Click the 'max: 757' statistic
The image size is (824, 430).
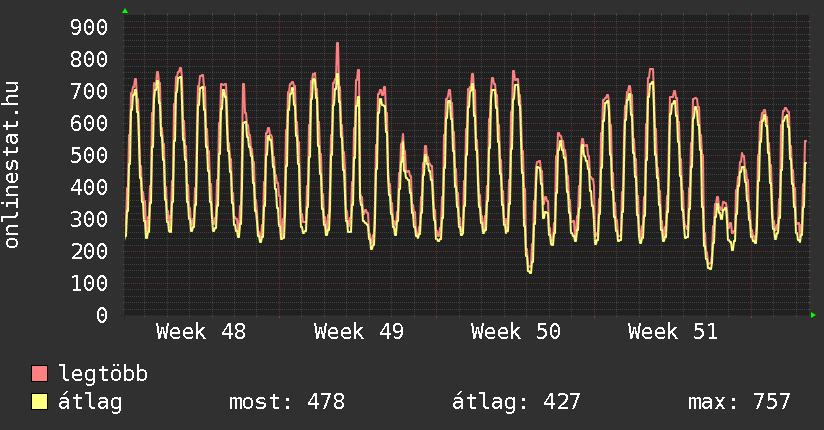[x=739, y=402]
